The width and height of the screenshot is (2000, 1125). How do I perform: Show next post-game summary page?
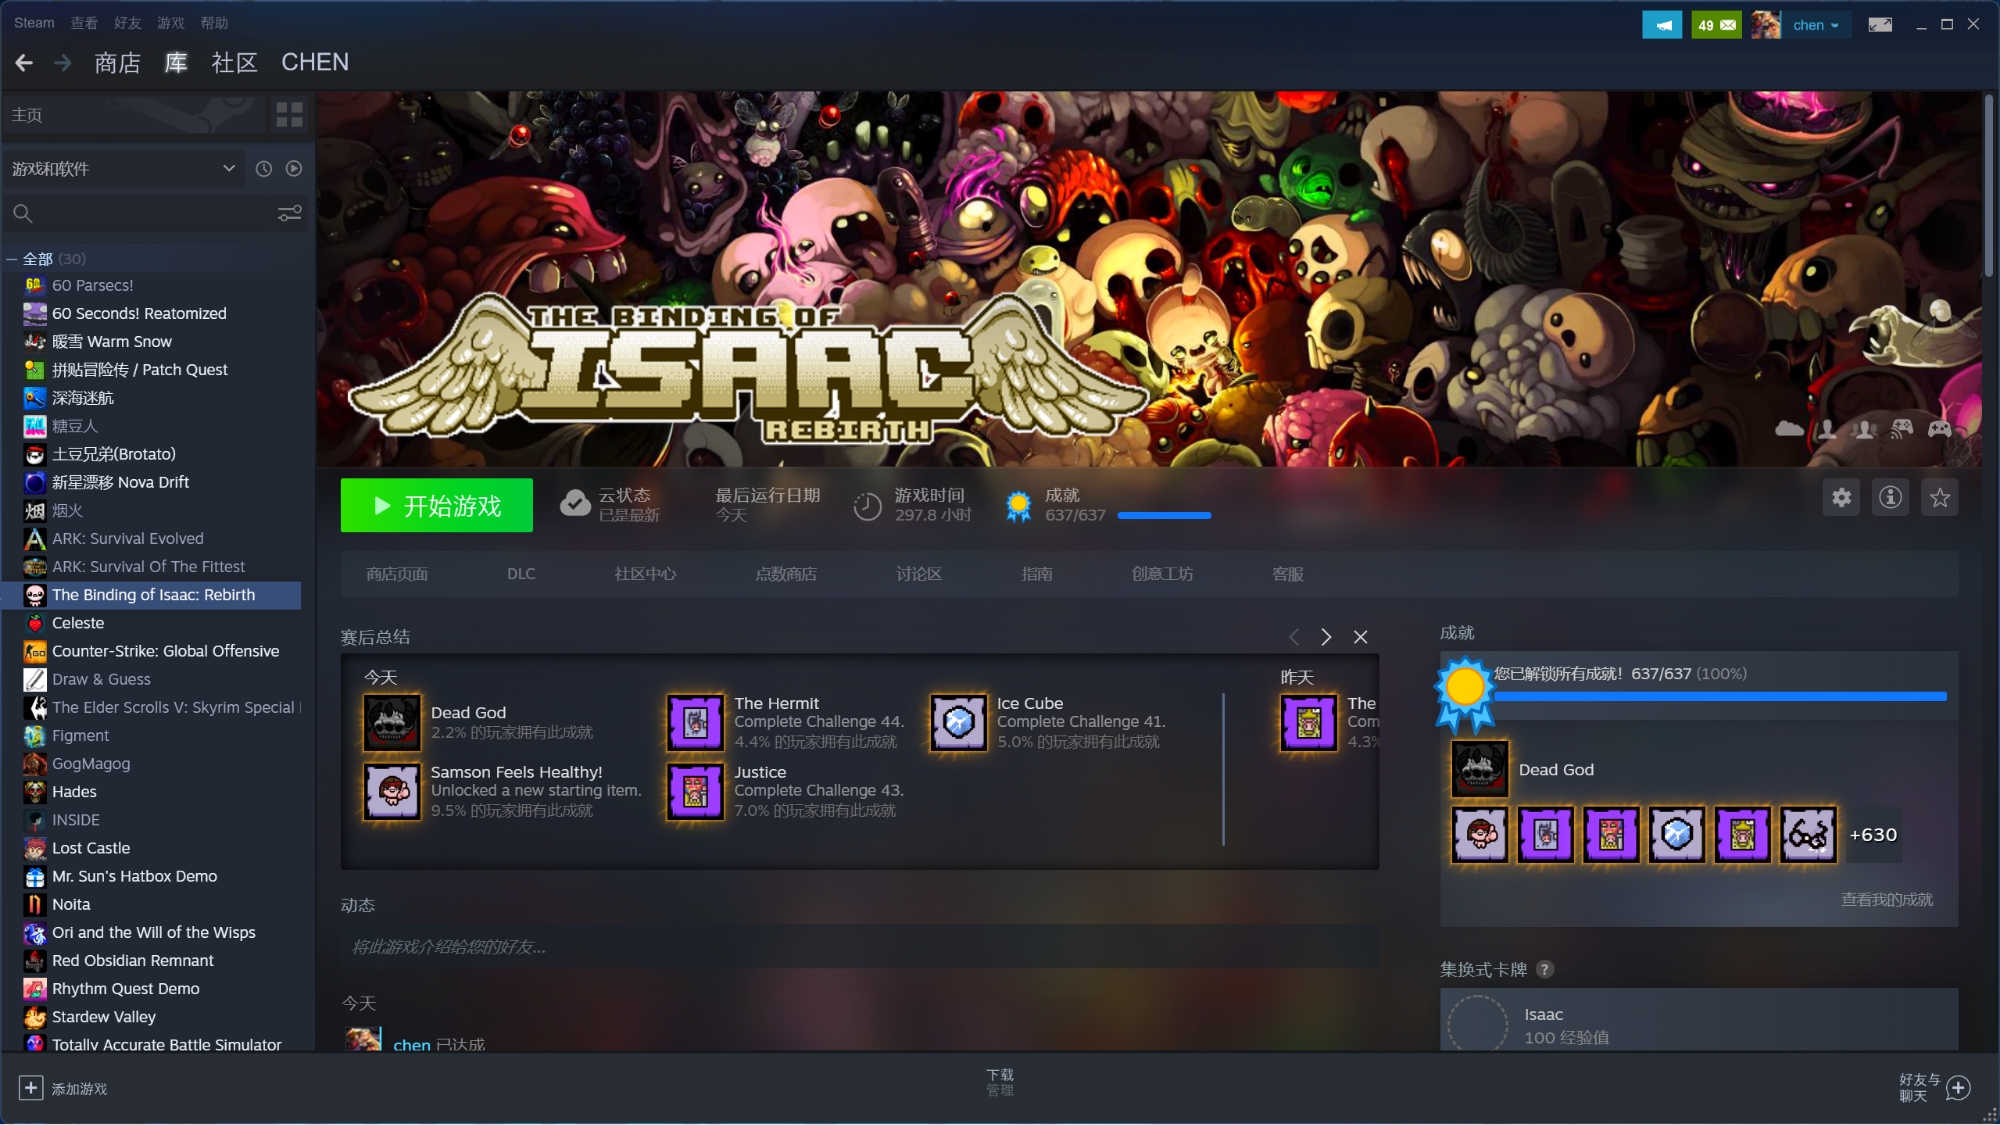click(1326, 637)
